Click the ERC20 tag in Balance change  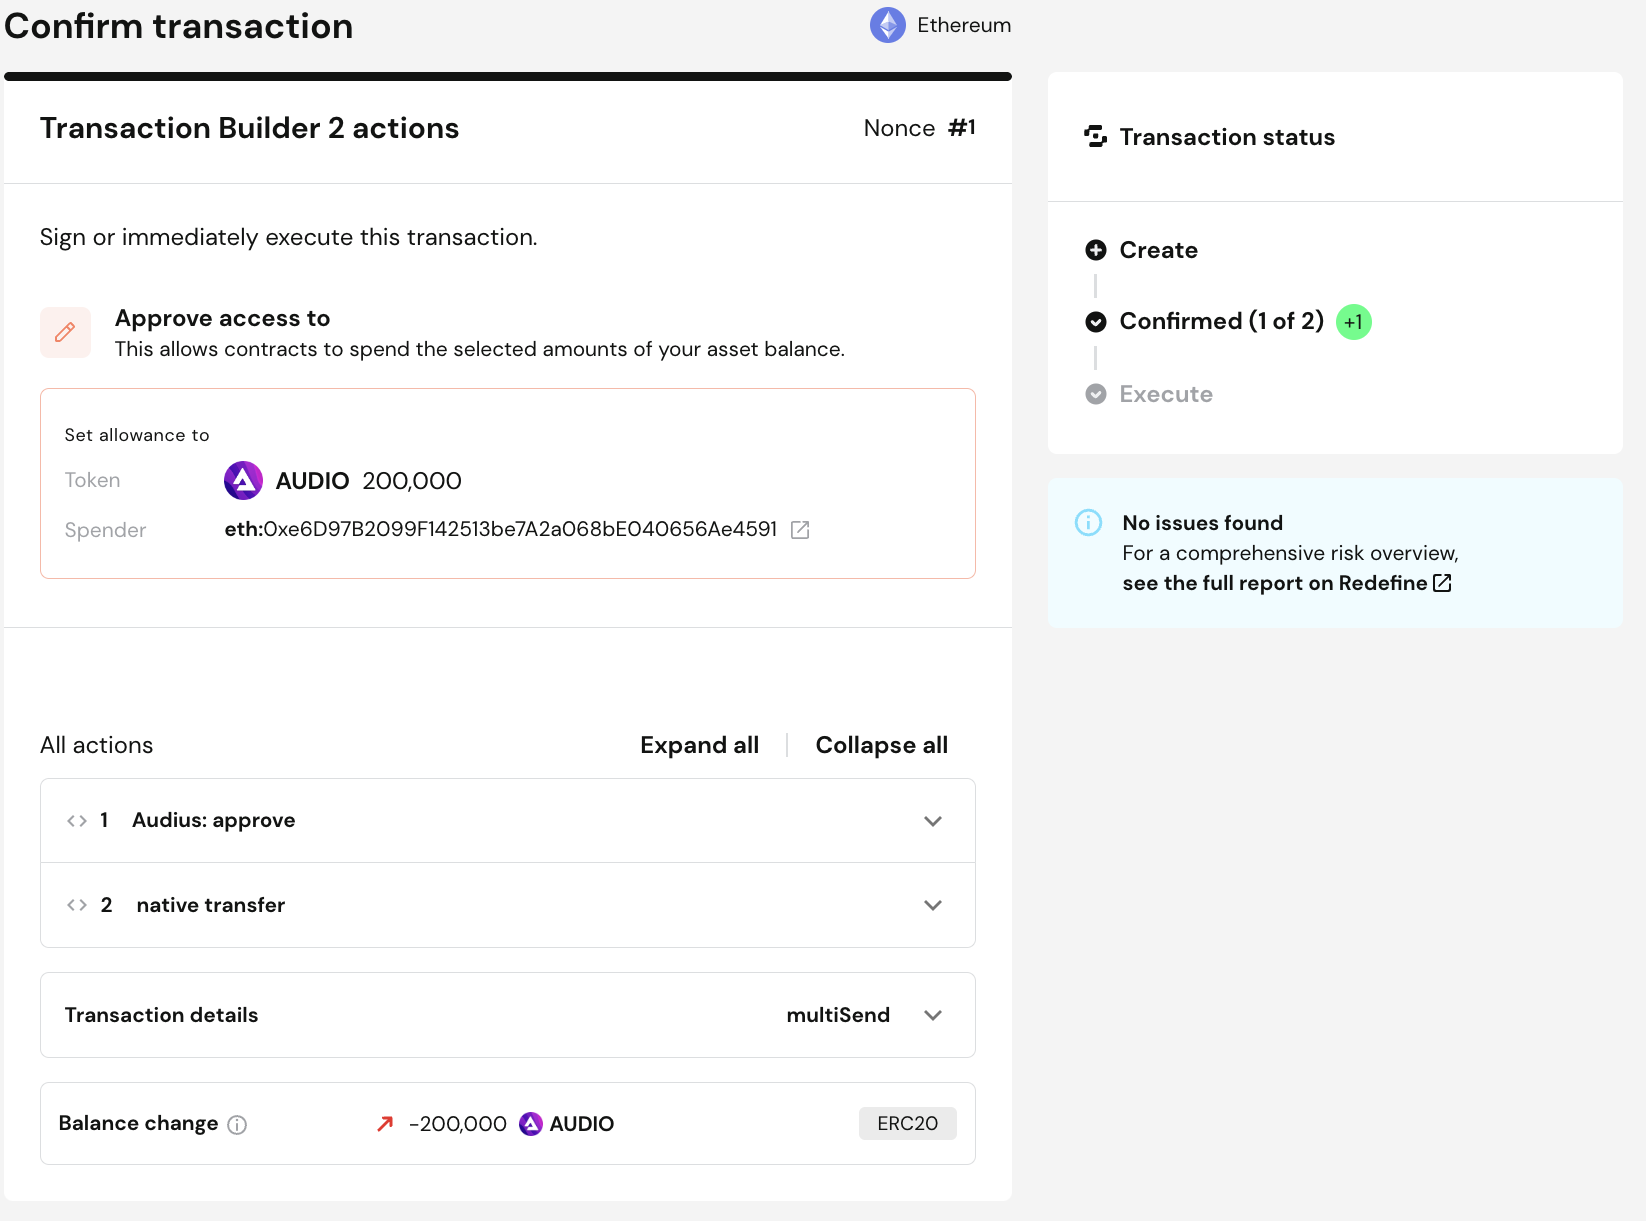(x=907, y=1123)
